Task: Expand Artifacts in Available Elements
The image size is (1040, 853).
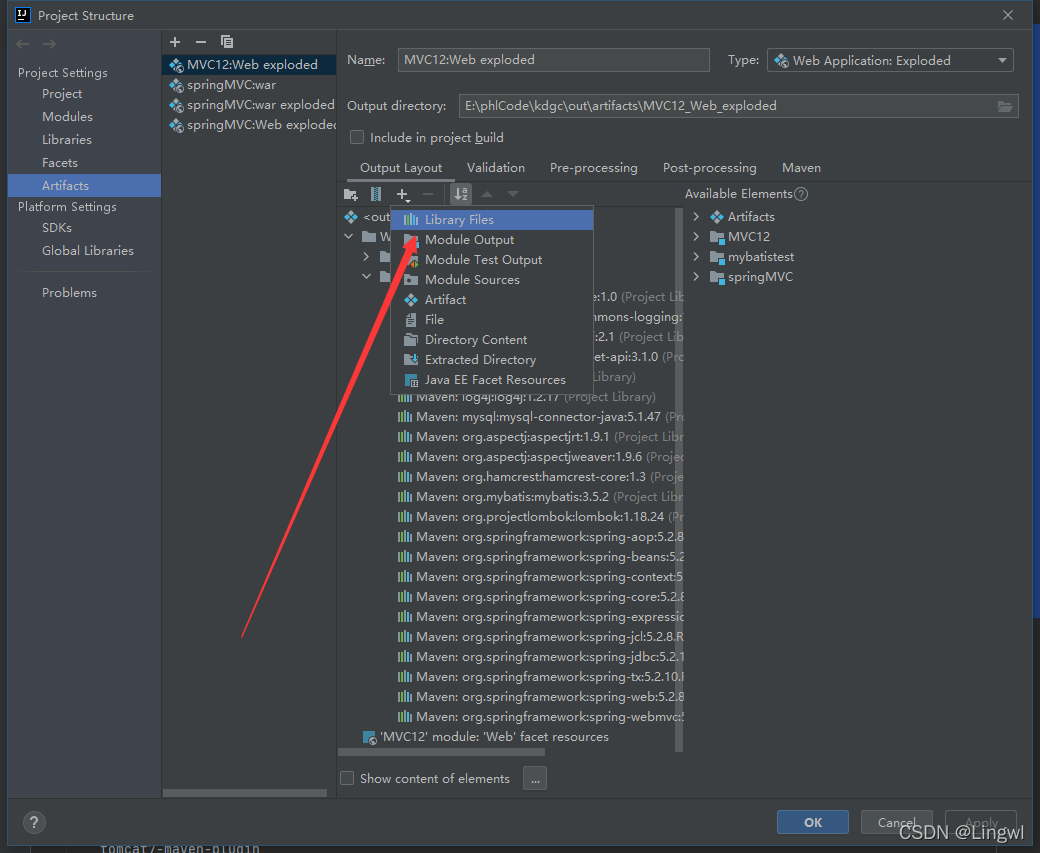Action: (x=696, y=217)
